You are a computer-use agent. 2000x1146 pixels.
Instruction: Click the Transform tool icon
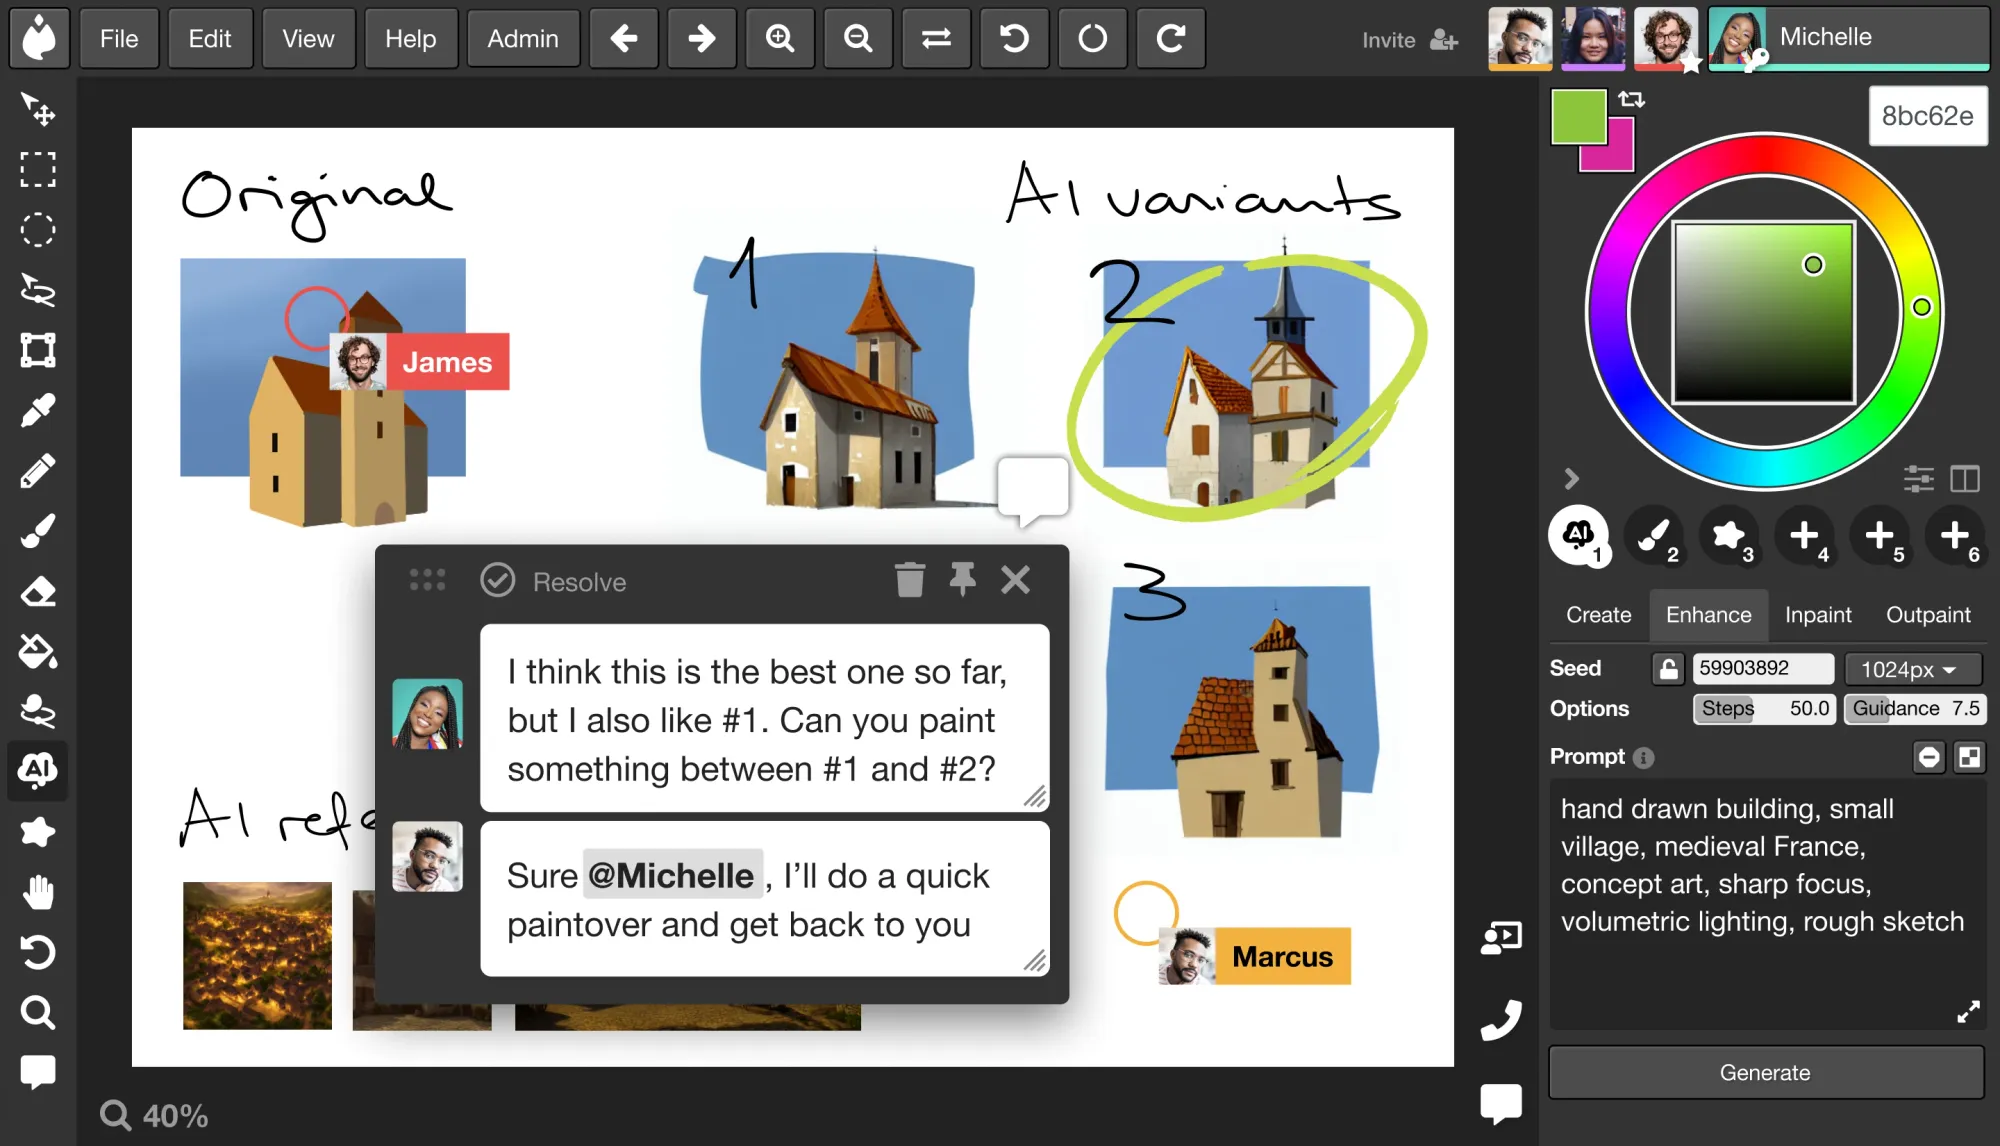point(38,350)
